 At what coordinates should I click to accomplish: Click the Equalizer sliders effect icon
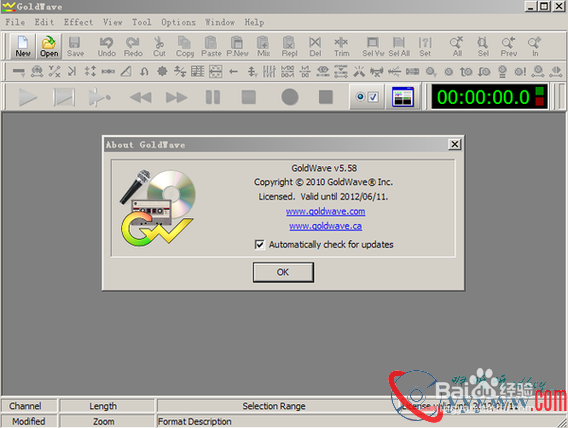coord(269,71)
